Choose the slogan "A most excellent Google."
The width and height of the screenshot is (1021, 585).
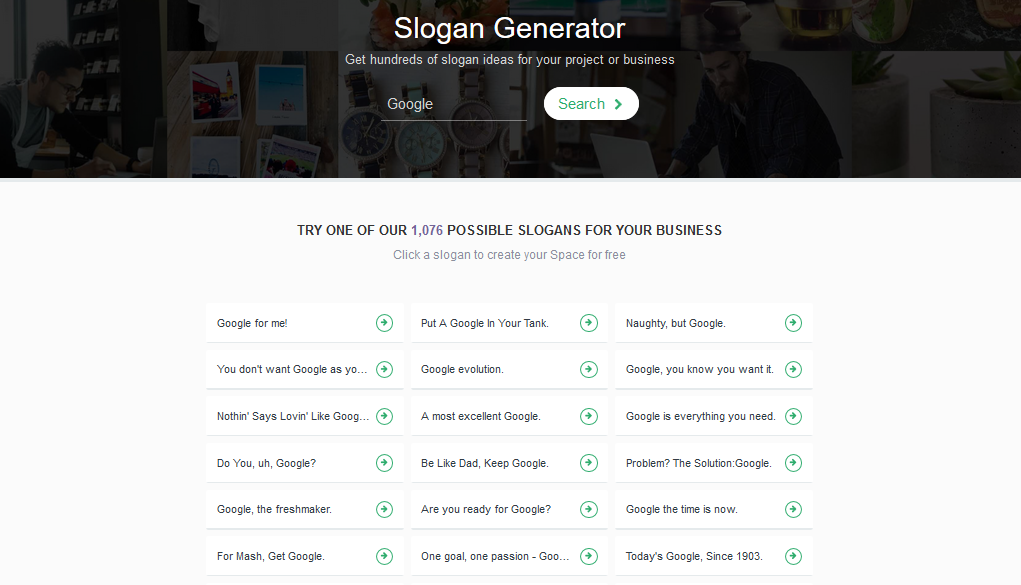click(509, 416)
